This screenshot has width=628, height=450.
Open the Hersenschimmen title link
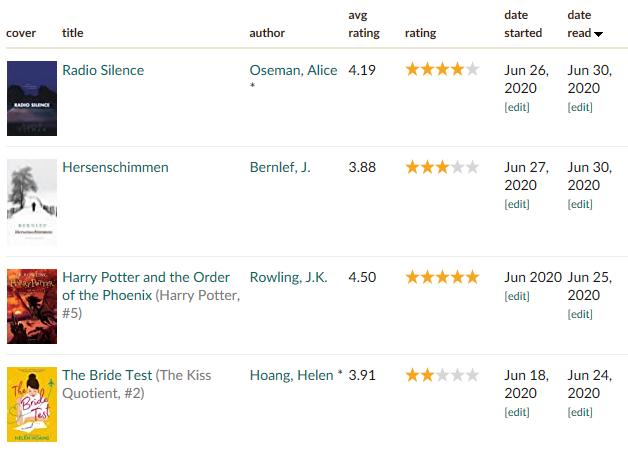click(x=115, y=167)
